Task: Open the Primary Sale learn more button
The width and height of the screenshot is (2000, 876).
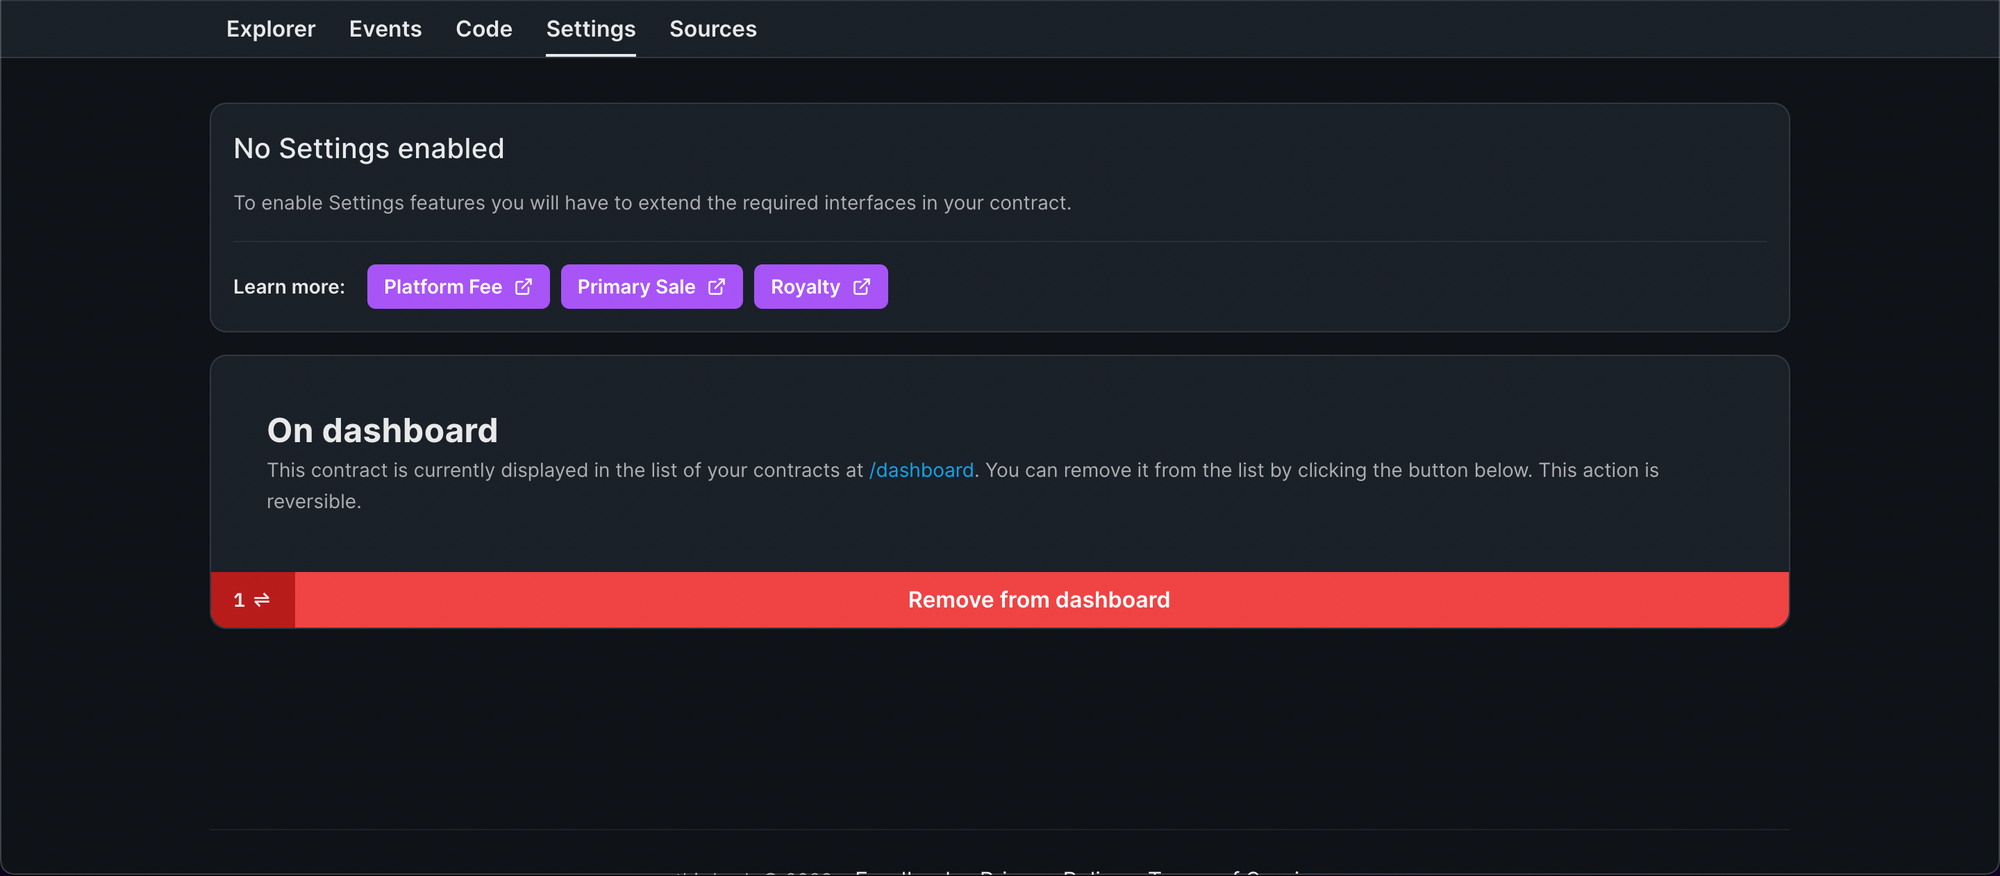Action: point(652,287)
